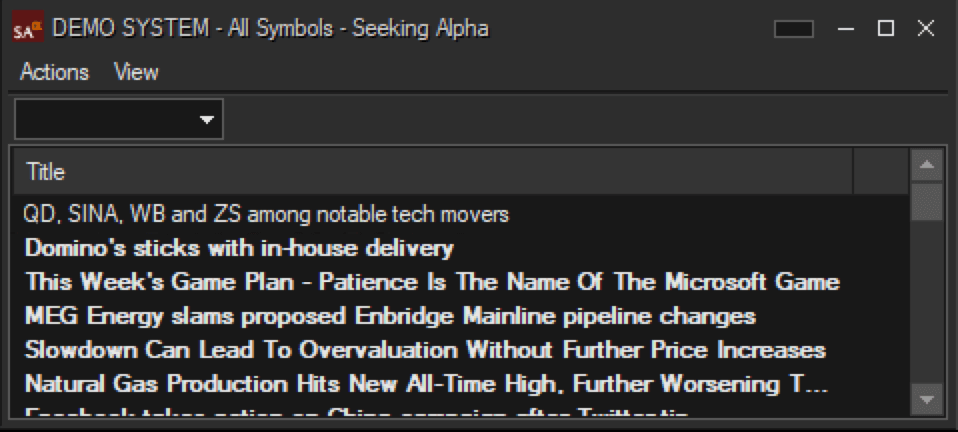Open the View menu

(136, 72)
